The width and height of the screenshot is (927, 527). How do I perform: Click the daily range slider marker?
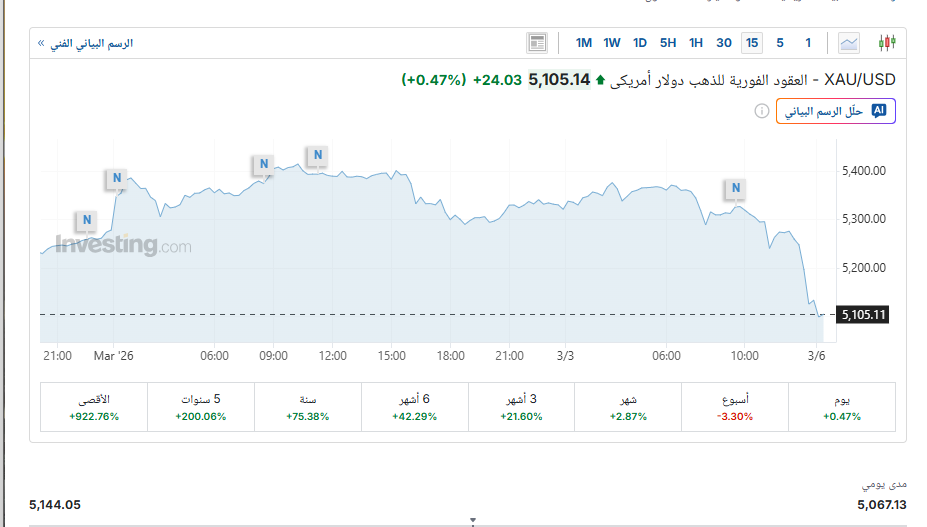click(x=473, y=521)
